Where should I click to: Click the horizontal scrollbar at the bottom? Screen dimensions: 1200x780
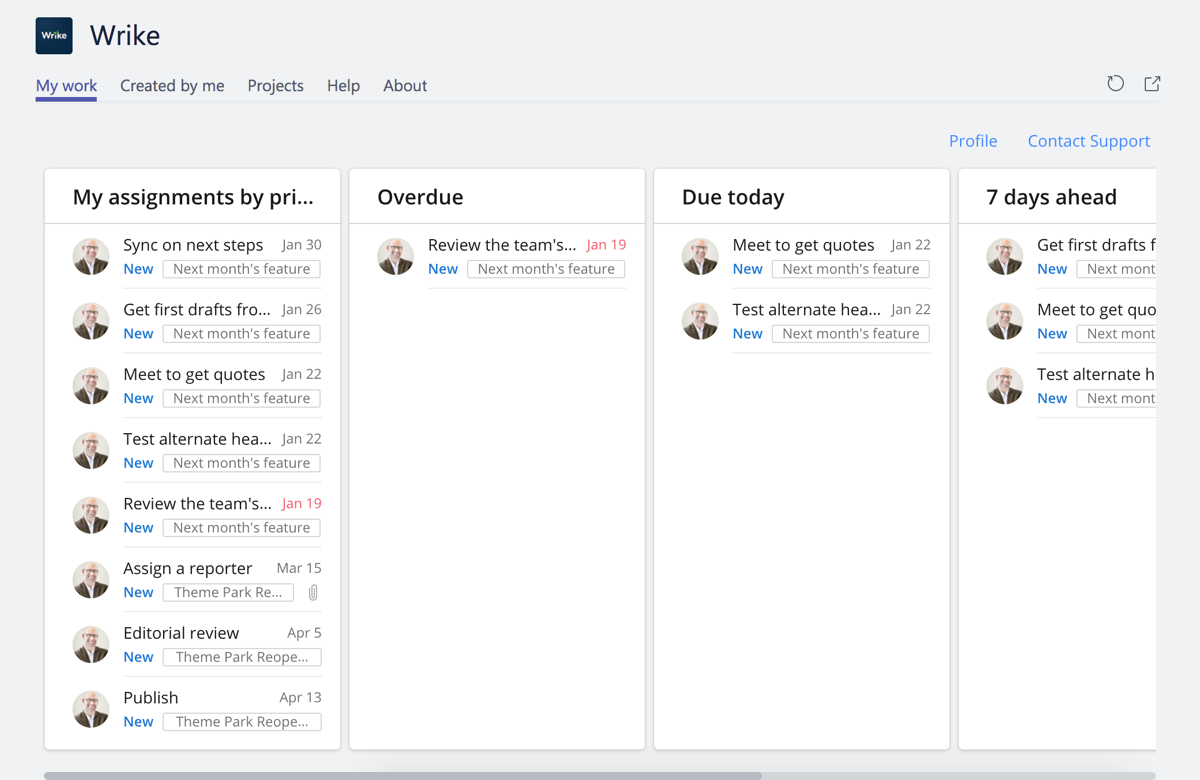pos(402,776)
